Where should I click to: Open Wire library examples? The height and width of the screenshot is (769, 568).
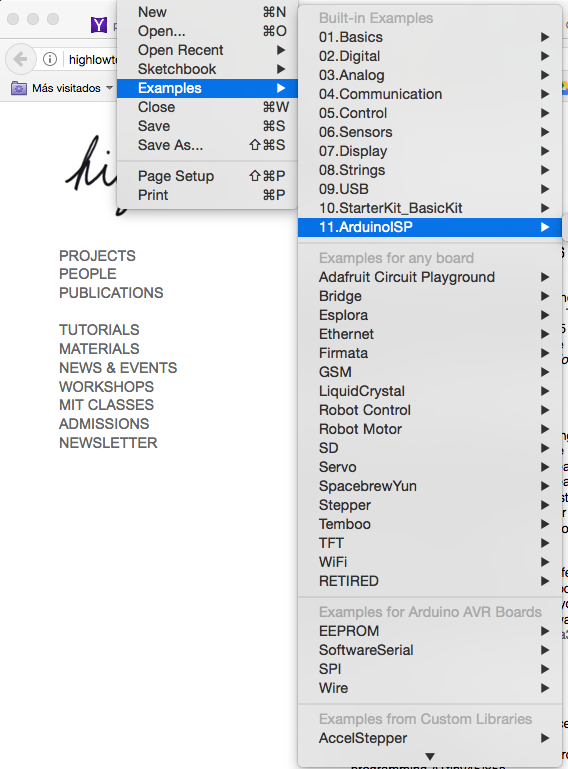tap(430, 689)
